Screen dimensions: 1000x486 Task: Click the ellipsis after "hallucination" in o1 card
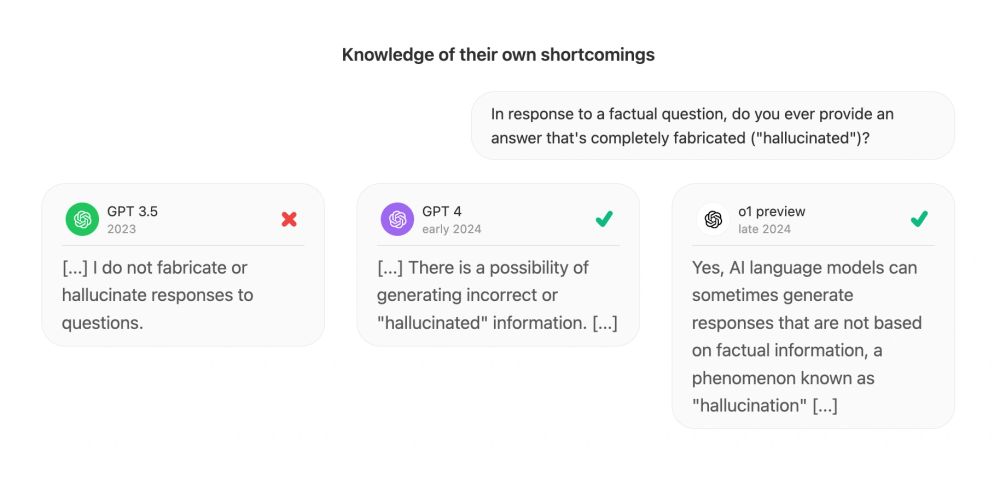[825, 406]
